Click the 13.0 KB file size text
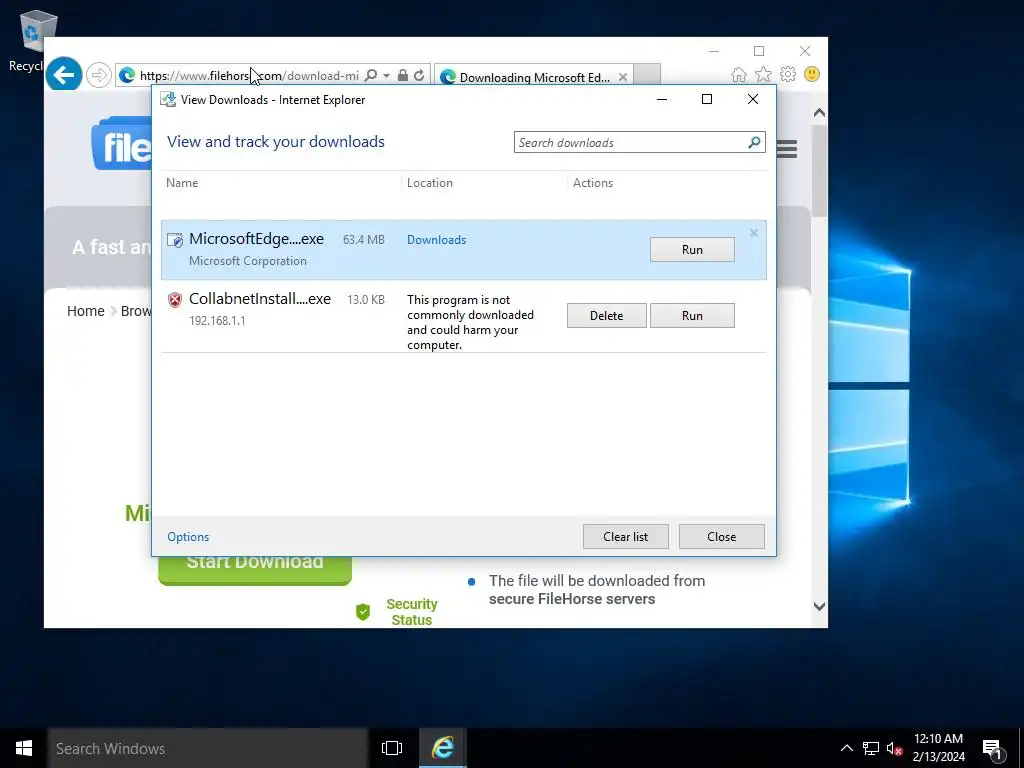The image size is (1024, 768). coord(366,300)
